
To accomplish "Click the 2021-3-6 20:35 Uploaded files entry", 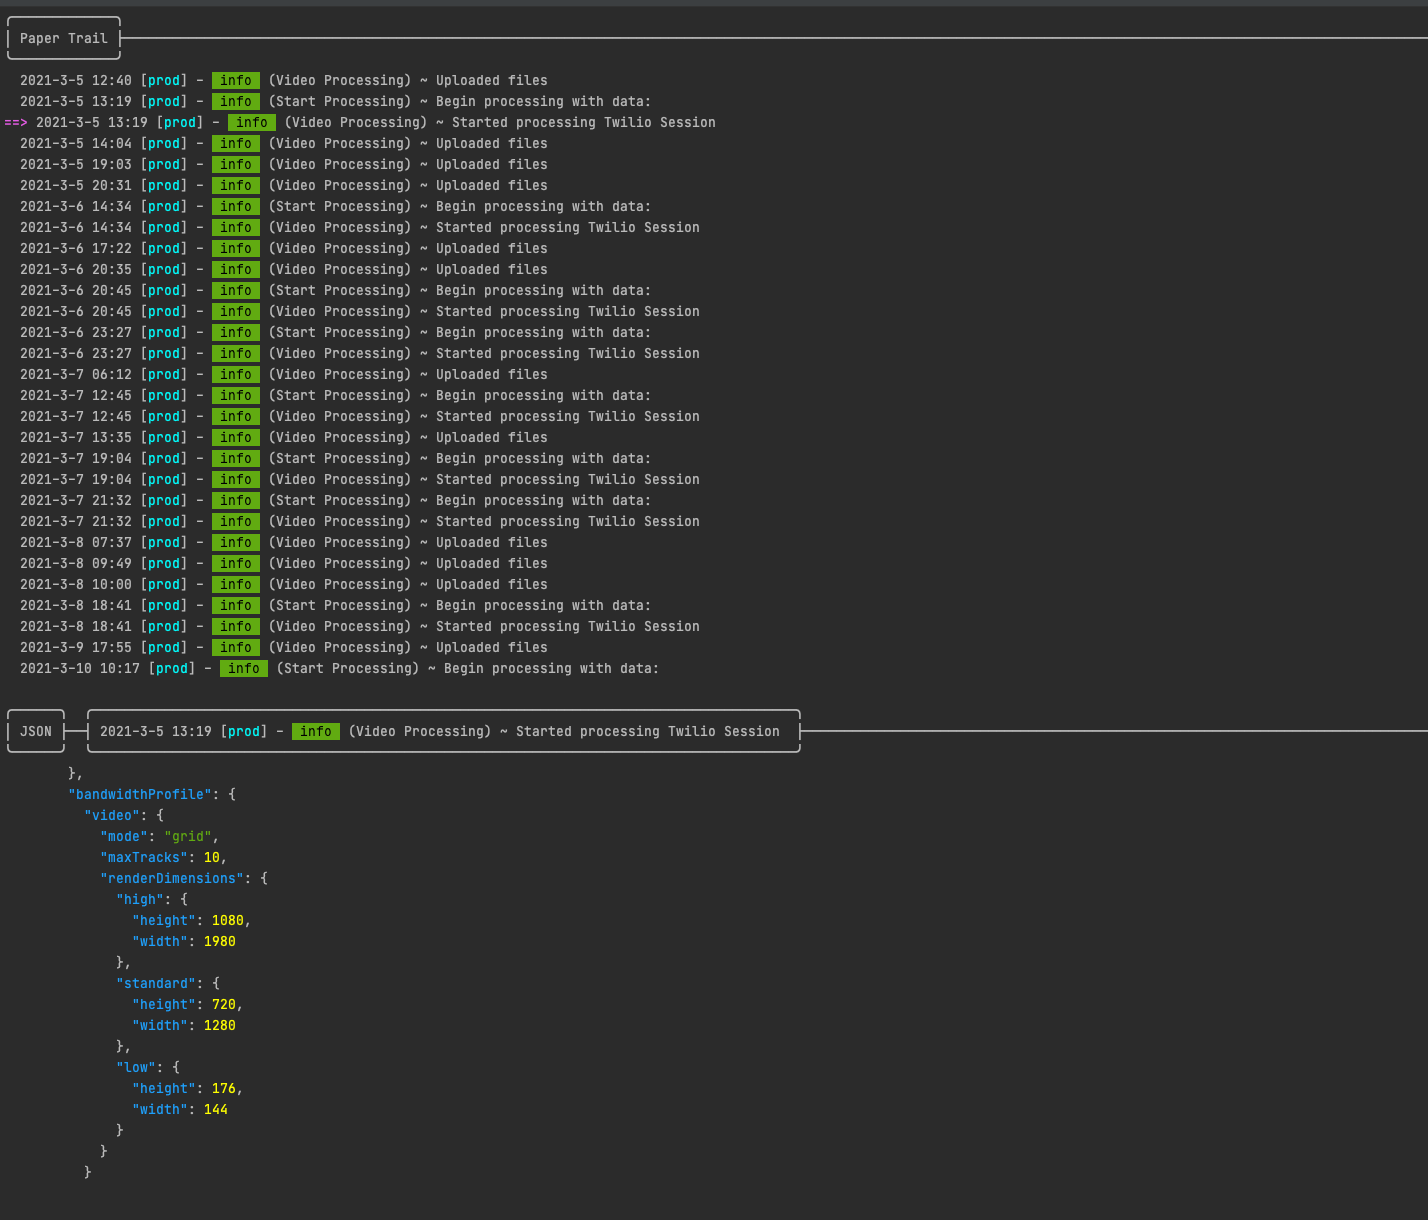I will pyautogui.click(x=284, y=269).
